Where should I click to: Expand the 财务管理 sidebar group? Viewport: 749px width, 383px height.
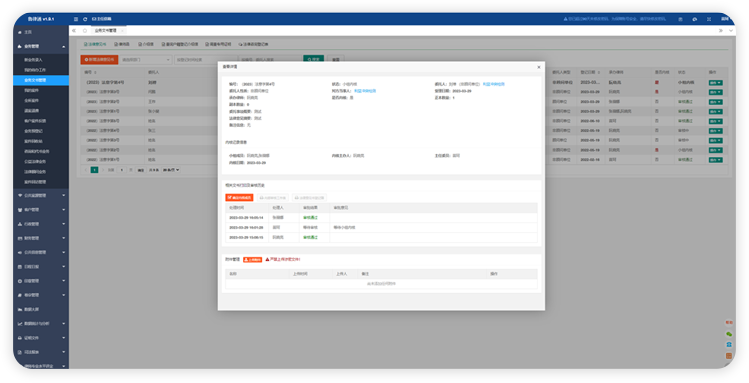[x=41, y=238]
